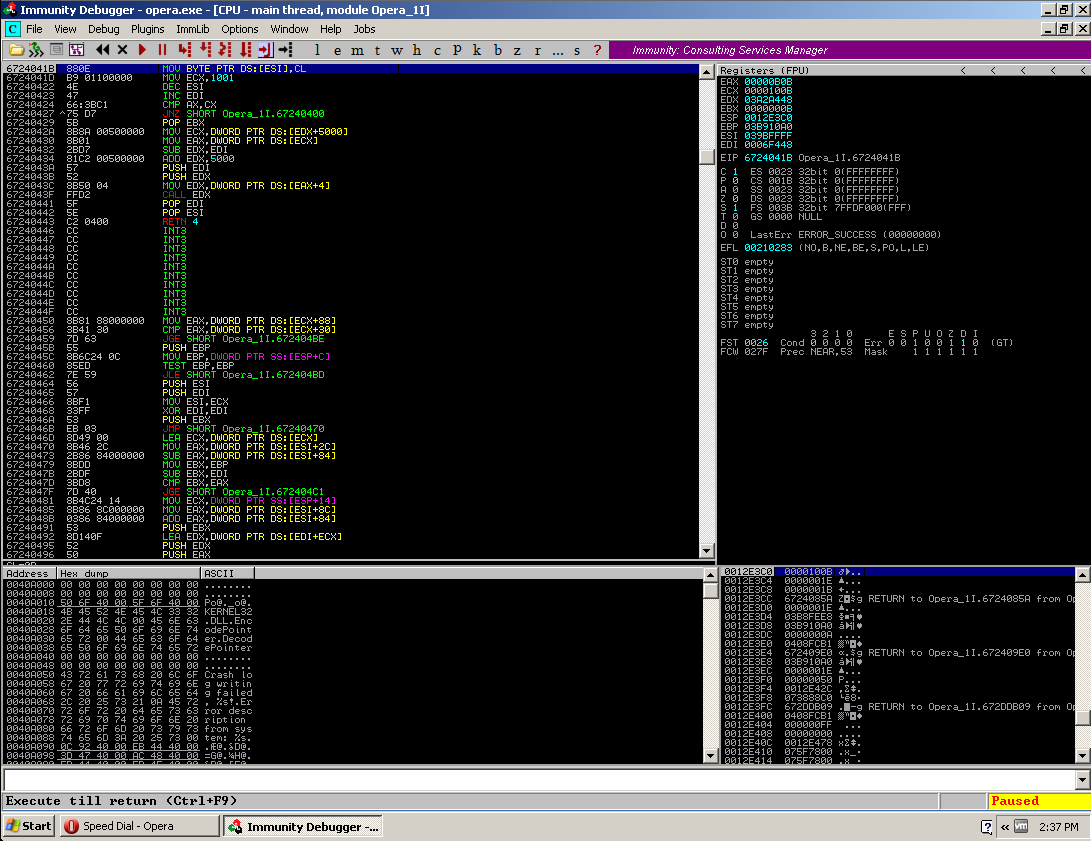The height and width of the screenshot is (841, 1091).
Task: Click the disassembly pane scroll-down arrow
Action: 706,551
